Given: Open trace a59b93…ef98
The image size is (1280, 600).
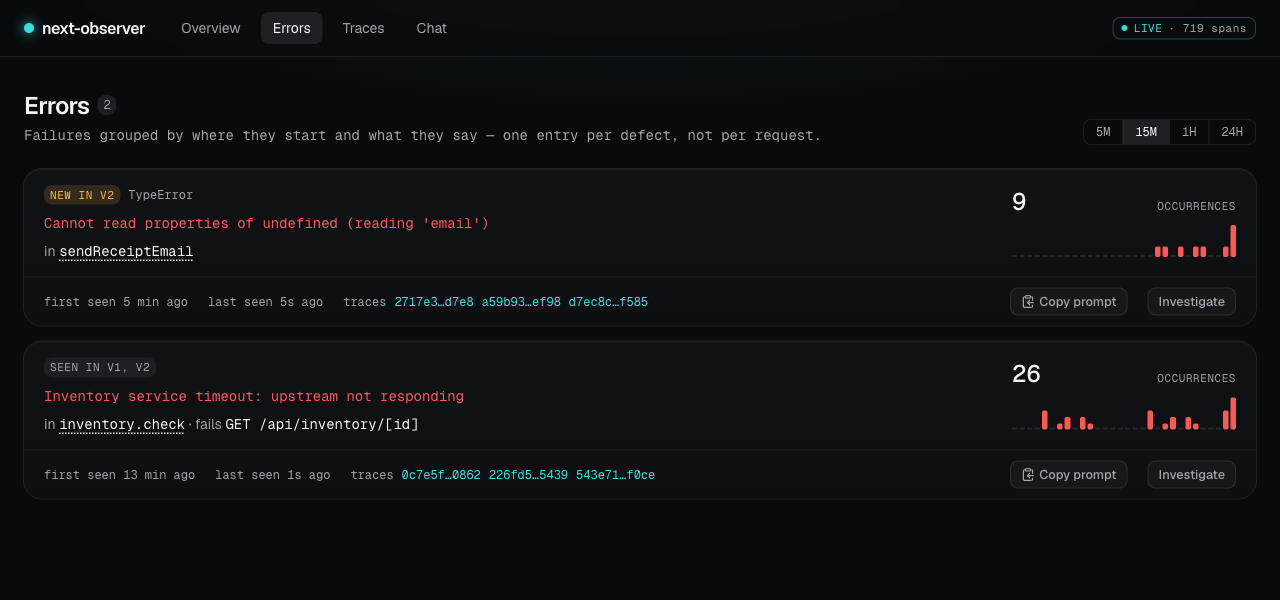Looking at the screenshot, I should (521, 302).
